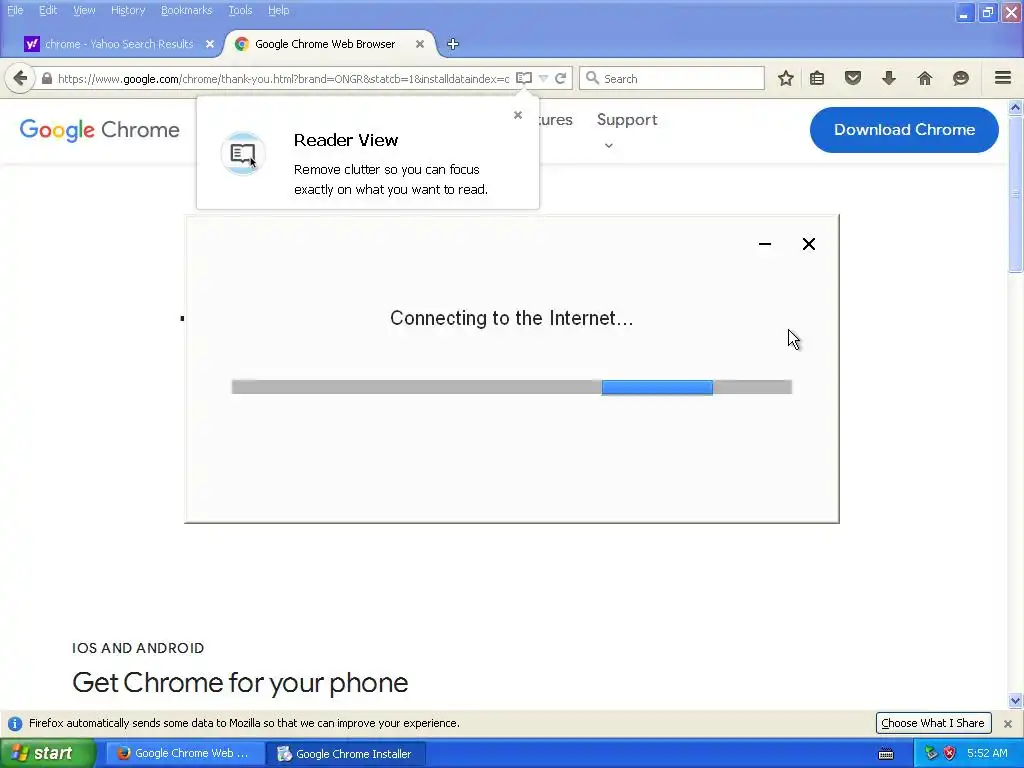Click the IOS AND ANDROID label

point(138,648)
